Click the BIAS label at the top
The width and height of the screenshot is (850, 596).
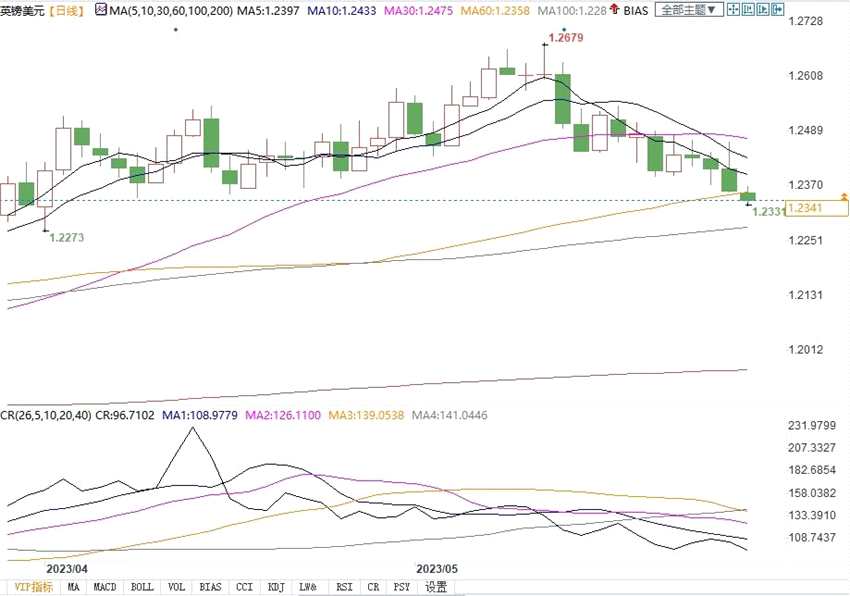coord(635,10)
